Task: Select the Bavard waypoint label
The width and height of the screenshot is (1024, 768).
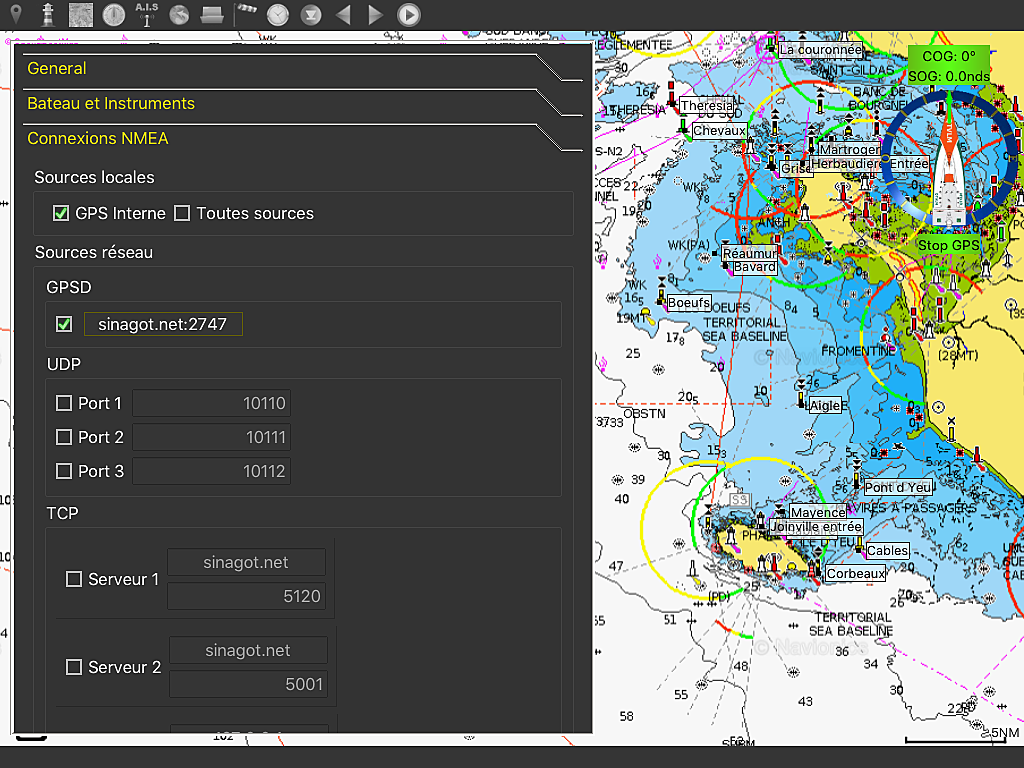Action: click(x=755, y=267)
